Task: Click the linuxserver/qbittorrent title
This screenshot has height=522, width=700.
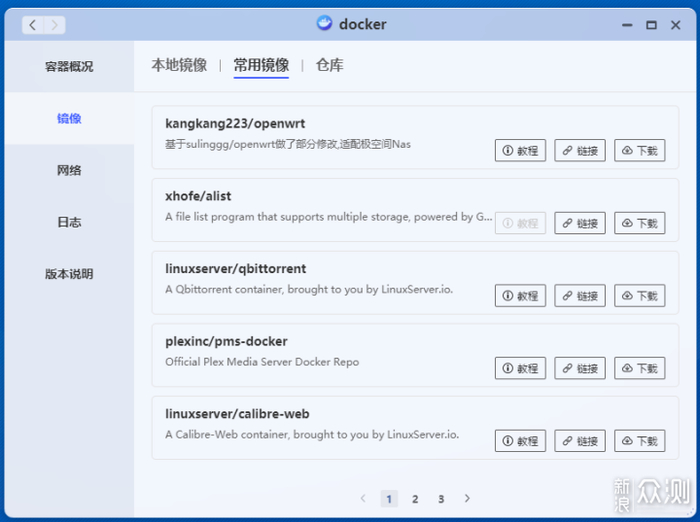Action: click(x=235, y=269)
